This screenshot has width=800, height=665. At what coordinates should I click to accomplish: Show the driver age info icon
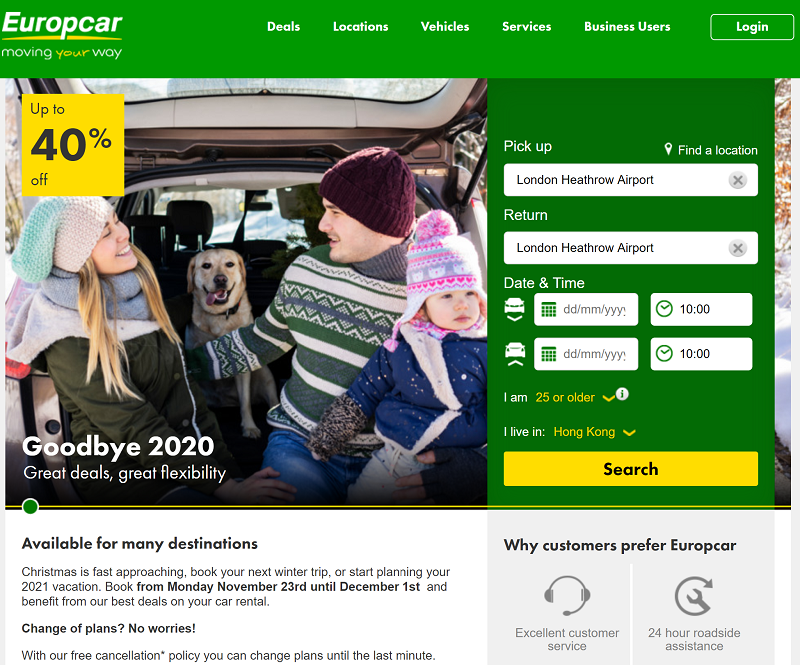point(622,394)
